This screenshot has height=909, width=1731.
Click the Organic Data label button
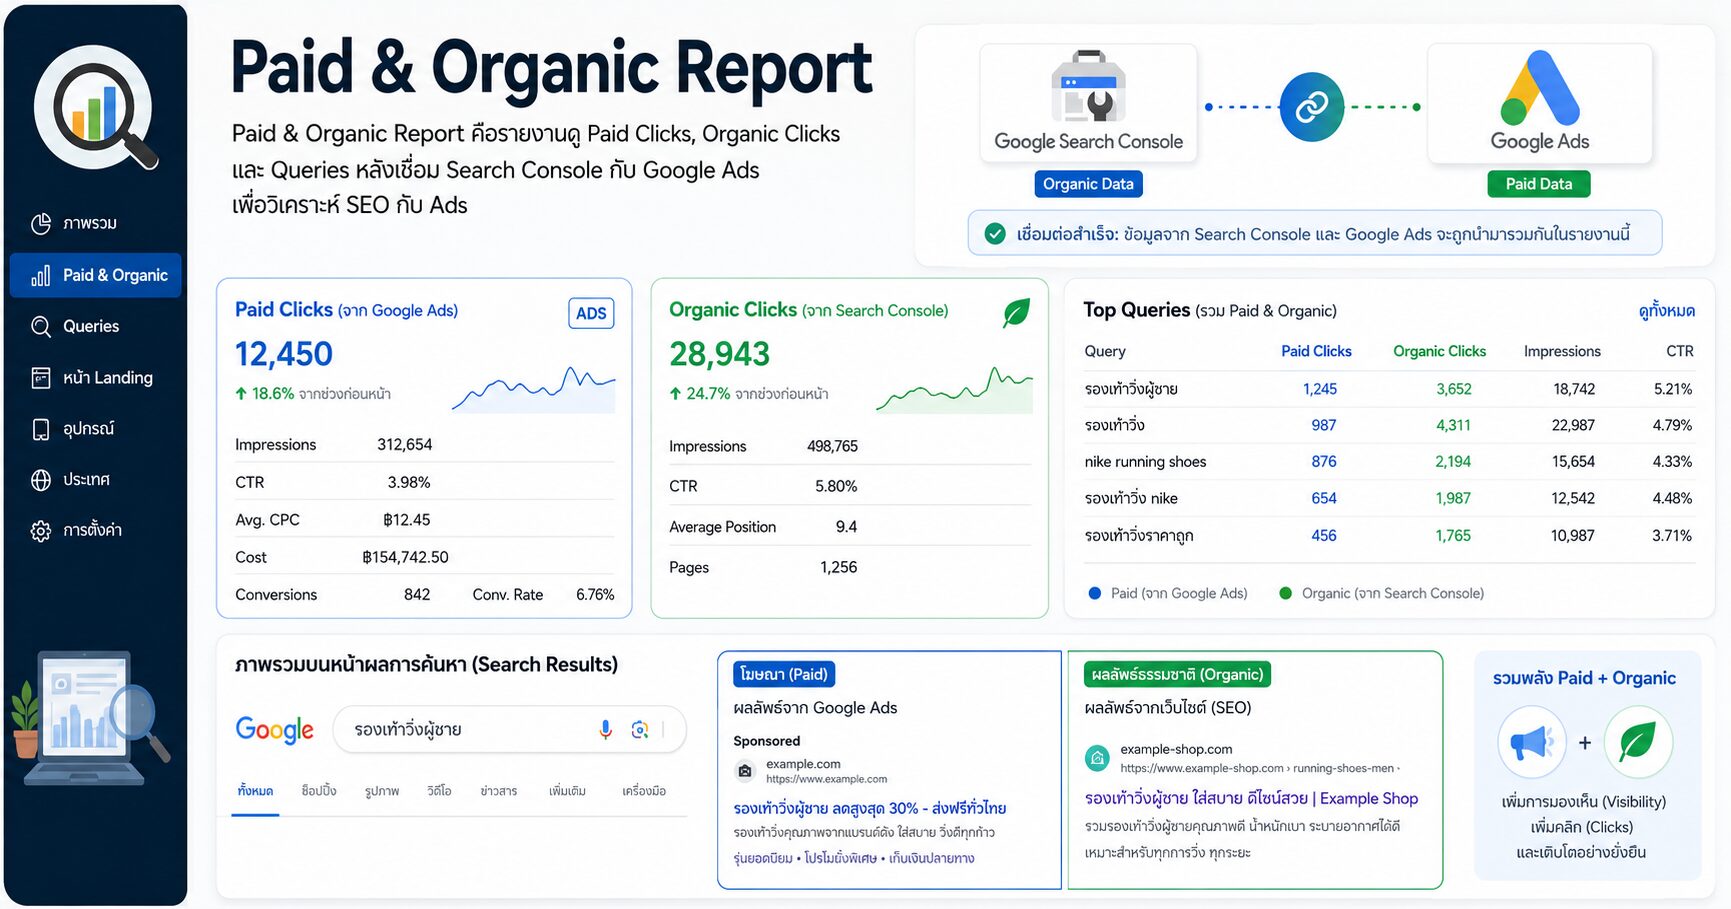click(x=1088, y=184)
